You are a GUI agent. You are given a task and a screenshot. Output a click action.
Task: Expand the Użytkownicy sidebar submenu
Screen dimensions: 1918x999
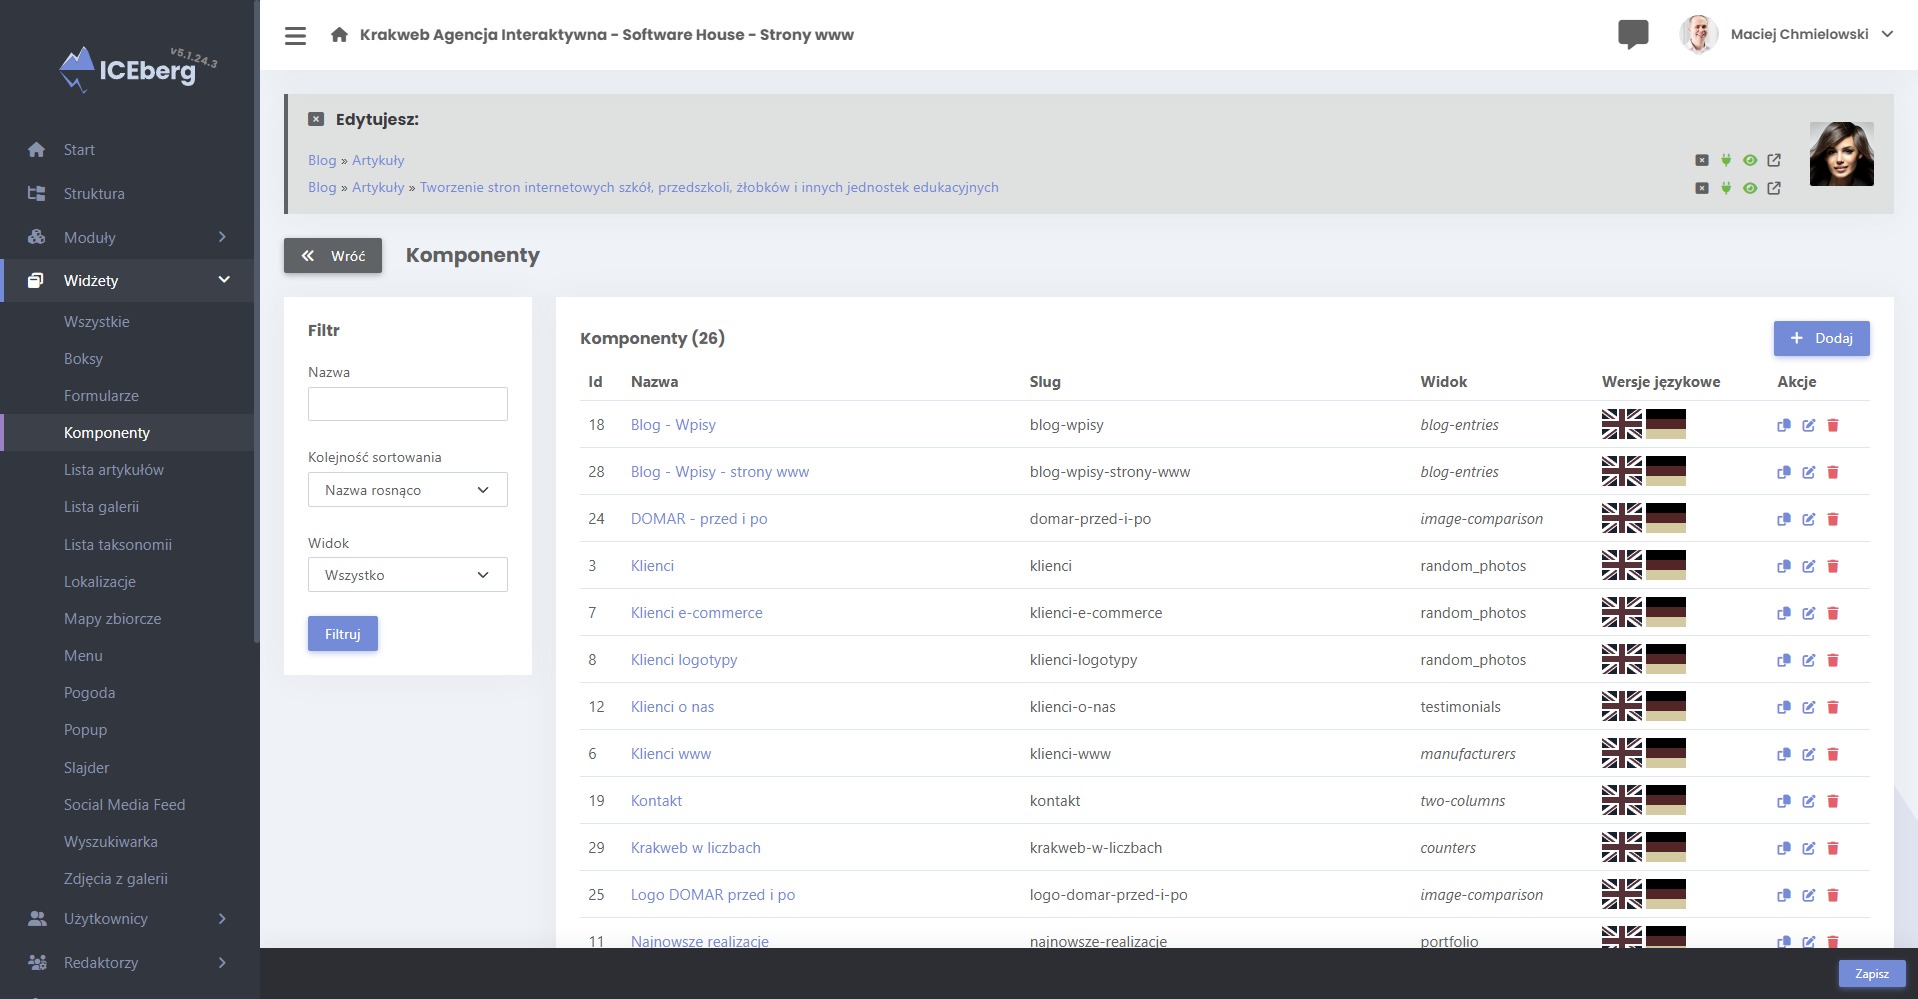222,918
